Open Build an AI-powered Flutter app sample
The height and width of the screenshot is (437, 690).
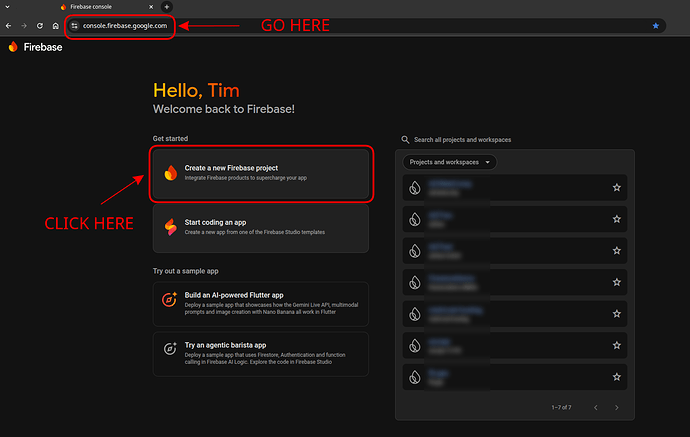tap(260, 302)
